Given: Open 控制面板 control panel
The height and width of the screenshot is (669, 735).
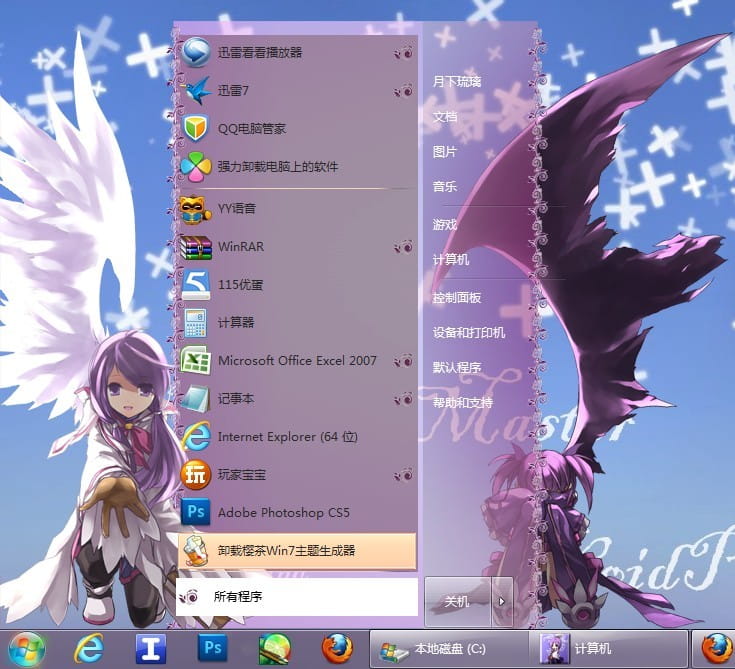Looking at the screenshot, I should tap(457, 297).
